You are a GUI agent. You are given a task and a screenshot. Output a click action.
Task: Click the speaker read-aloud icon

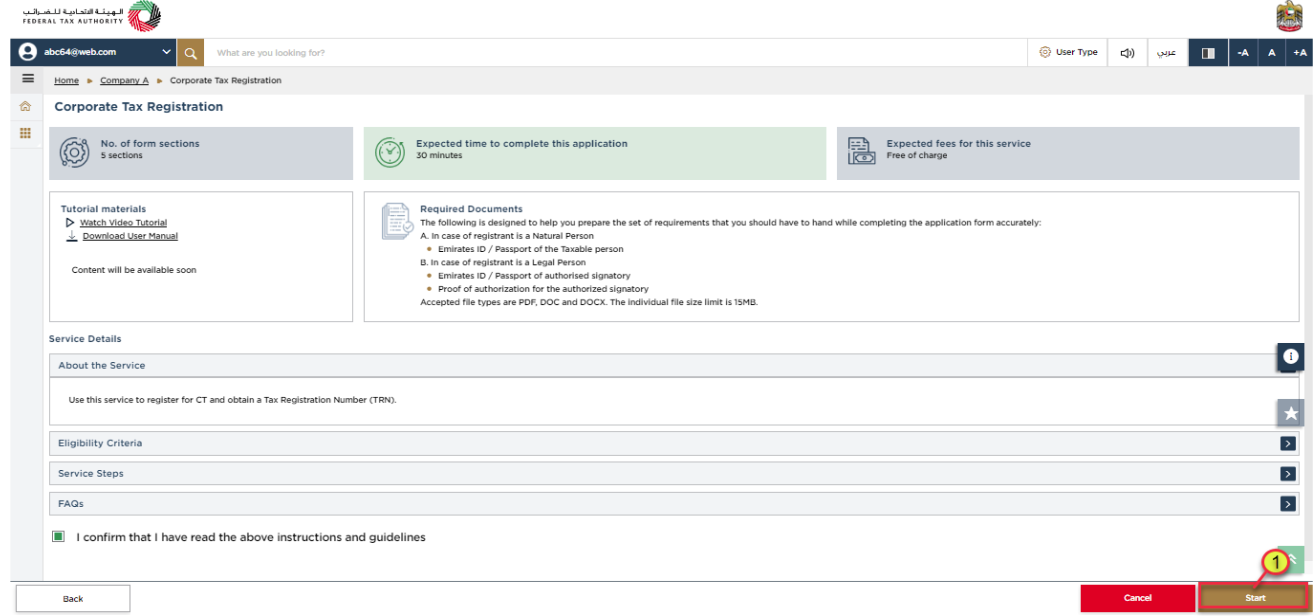[1127, 52]
